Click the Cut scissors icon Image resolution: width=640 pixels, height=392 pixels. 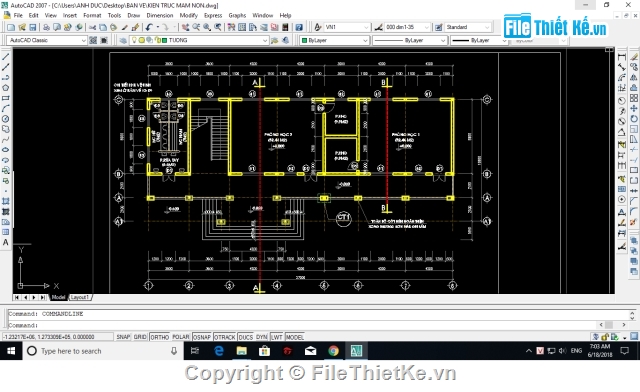pos(93,27)
